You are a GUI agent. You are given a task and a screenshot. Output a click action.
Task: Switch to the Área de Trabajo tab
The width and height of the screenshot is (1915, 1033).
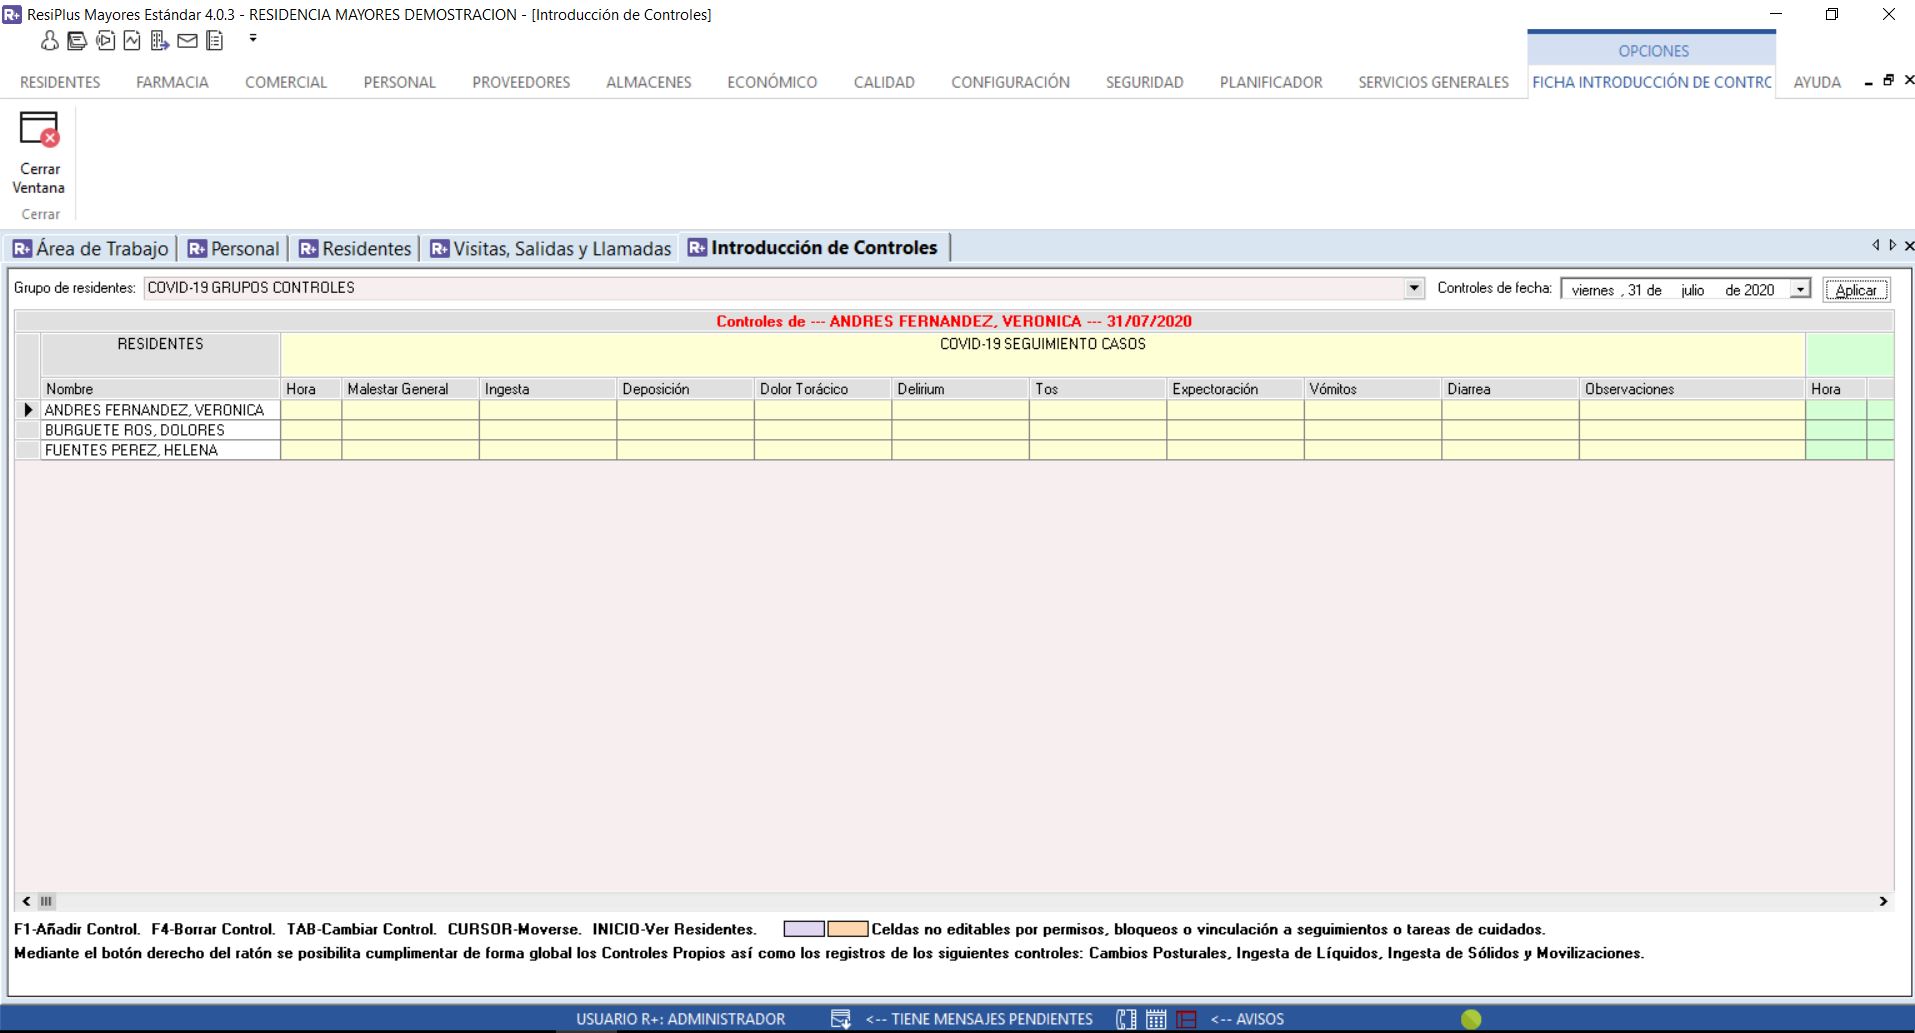[91, 248]
